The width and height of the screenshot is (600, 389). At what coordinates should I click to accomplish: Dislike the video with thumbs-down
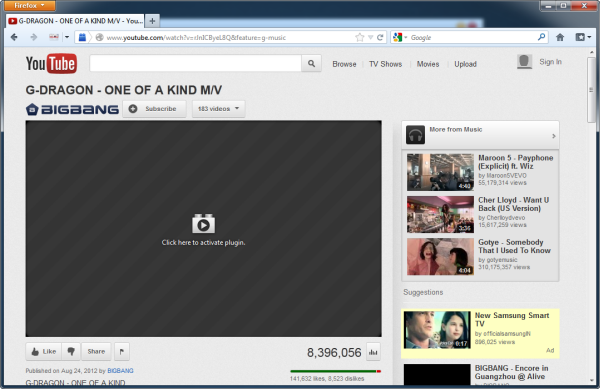[x=71, y=352]
